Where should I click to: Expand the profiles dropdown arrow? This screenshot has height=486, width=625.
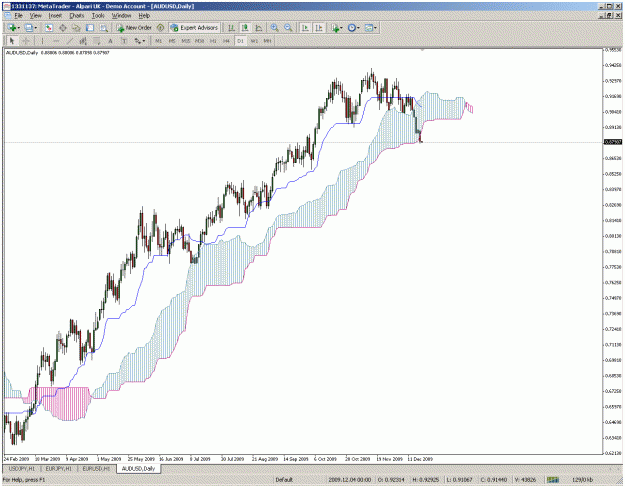pos(35,28)
